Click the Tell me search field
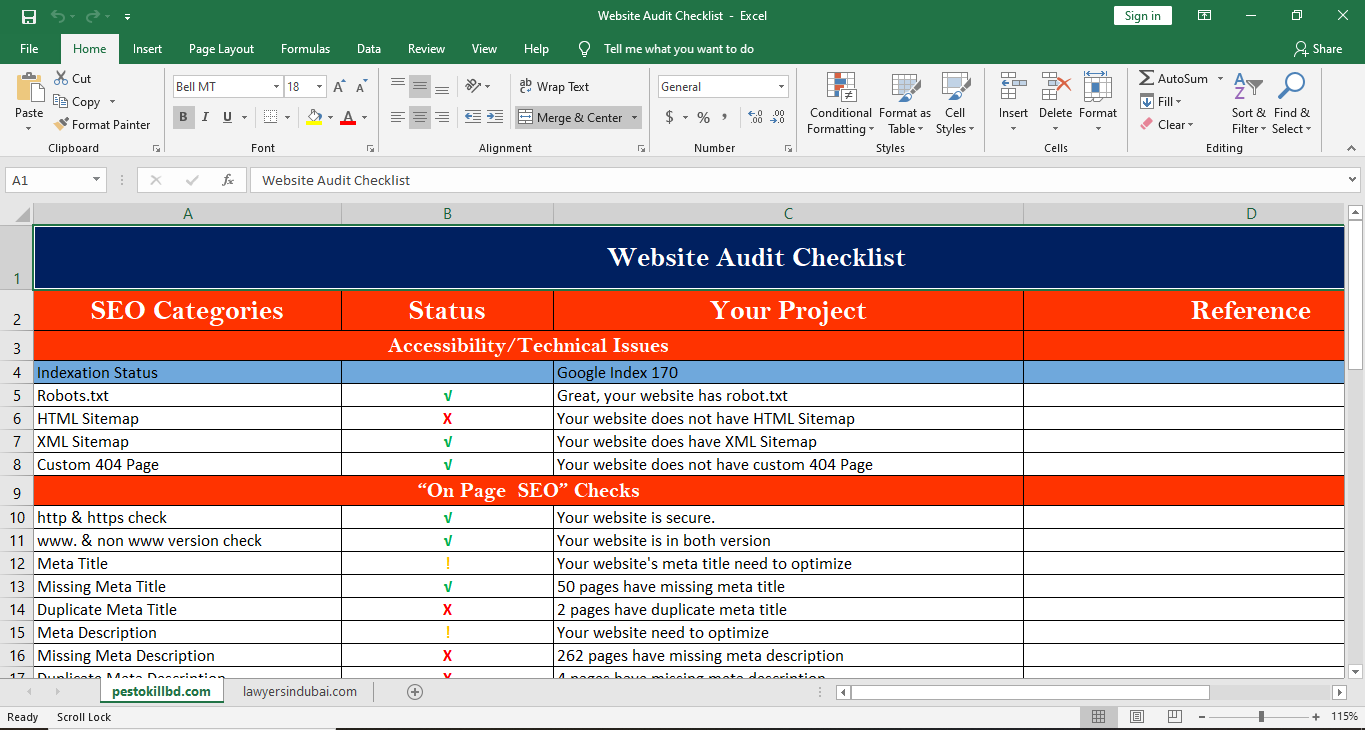Viewport: 1365px width, 730px height. (679, 49)
